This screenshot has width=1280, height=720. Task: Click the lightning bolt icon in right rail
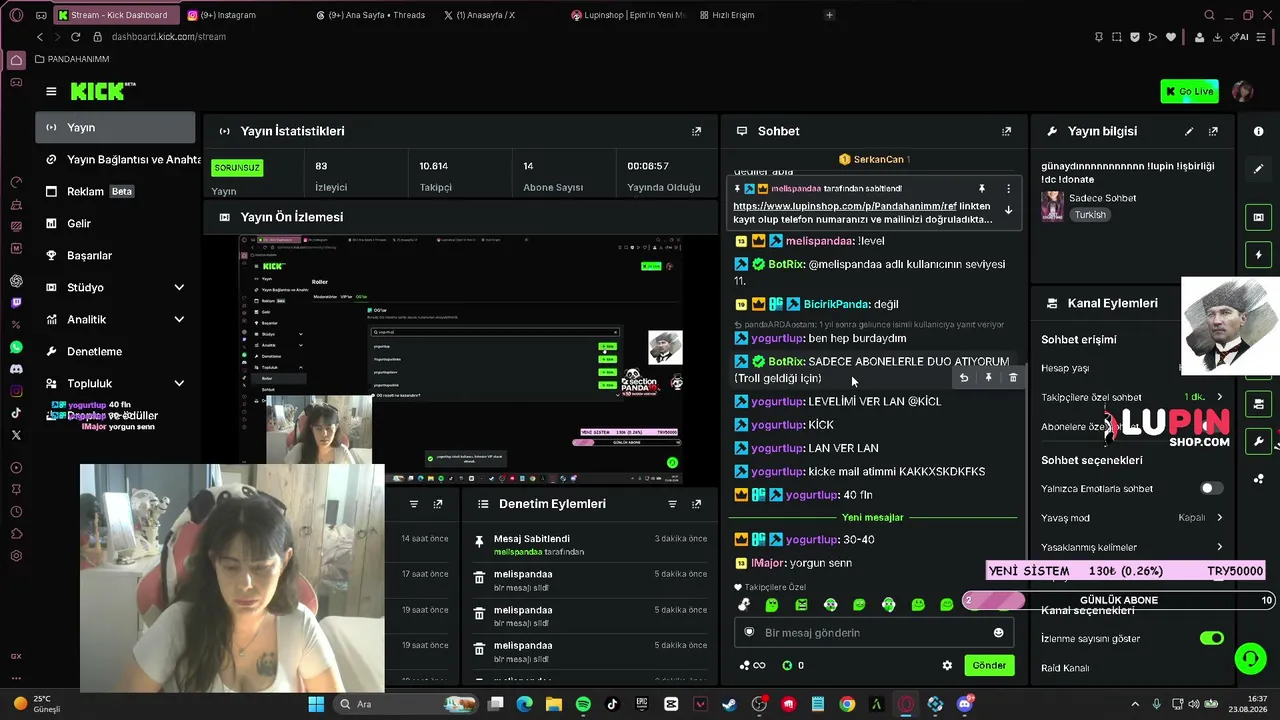coord(1258,255)
